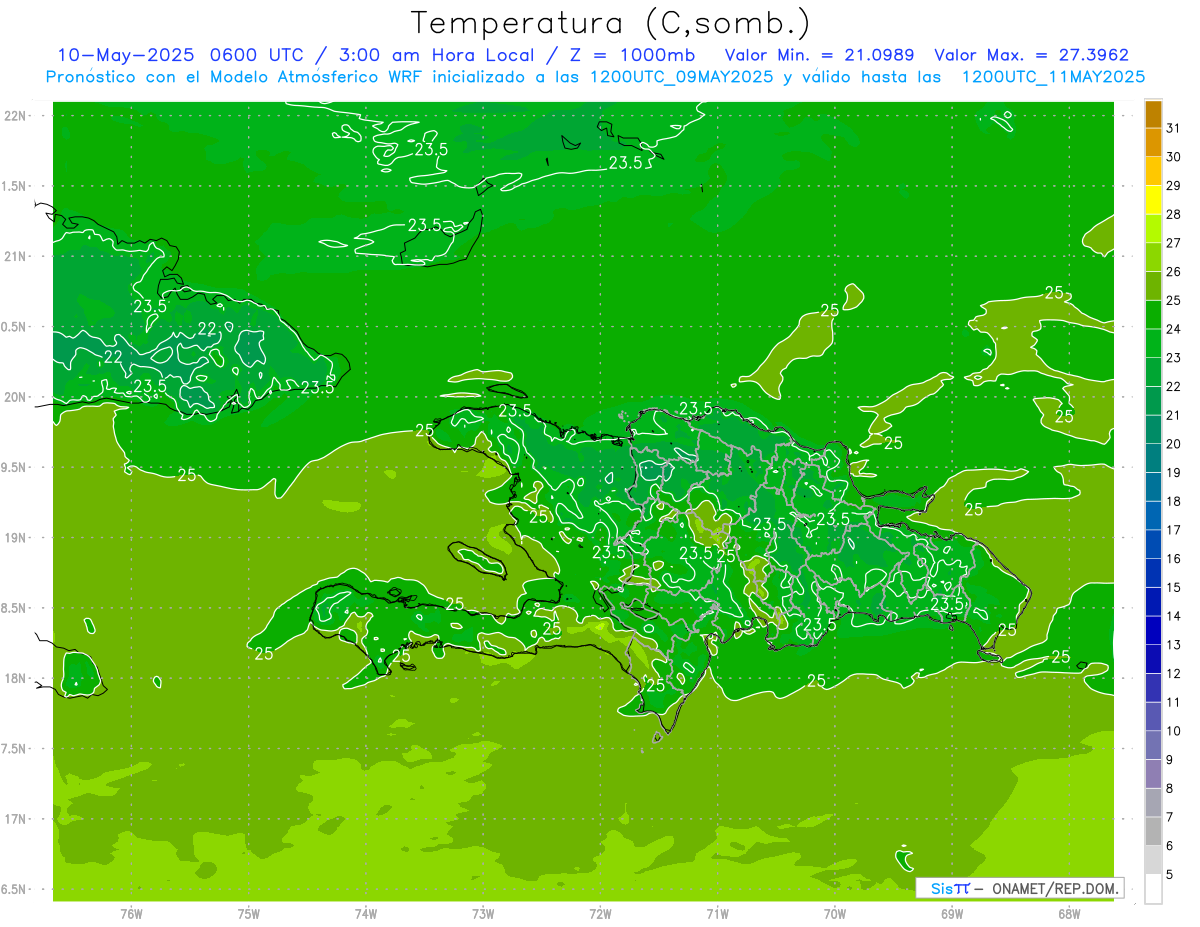
Task: Click the '17N' latitude axis label
Action: (16, 819)
